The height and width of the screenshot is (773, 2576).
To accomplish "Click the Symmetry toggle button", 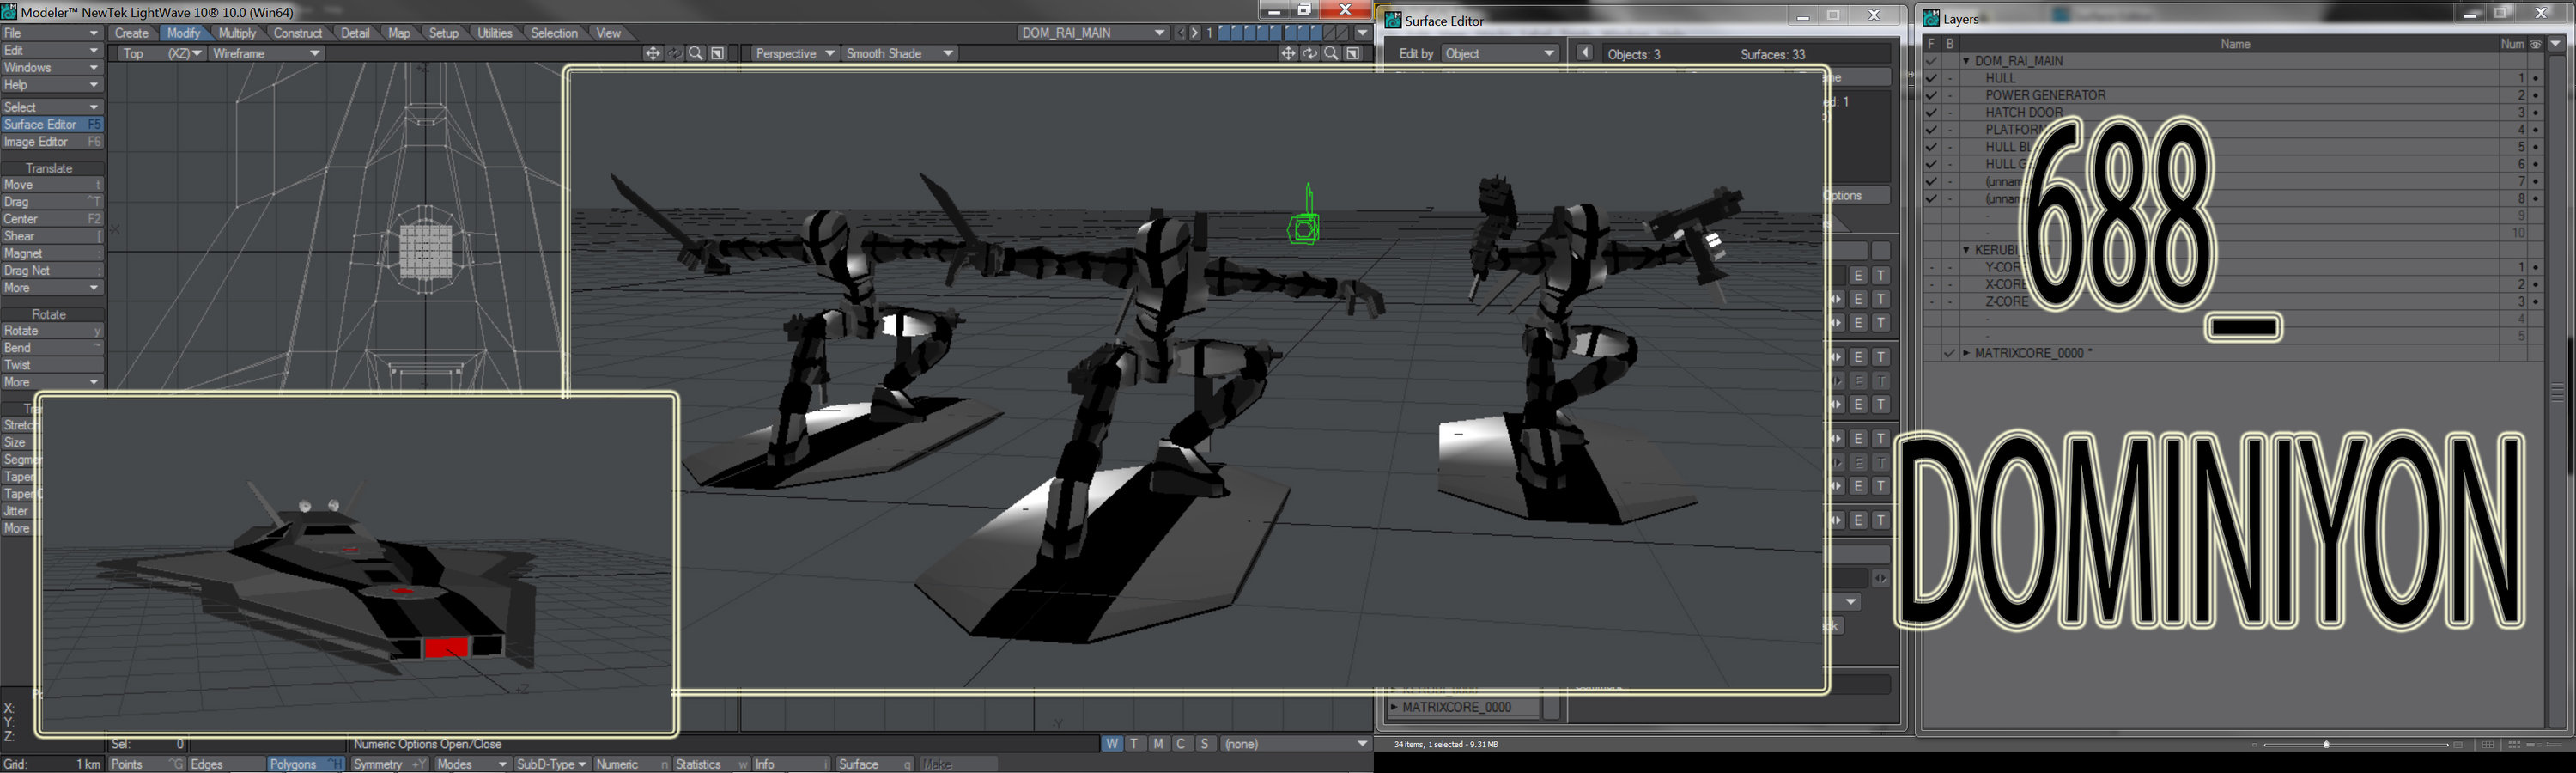I will [389, 764].
